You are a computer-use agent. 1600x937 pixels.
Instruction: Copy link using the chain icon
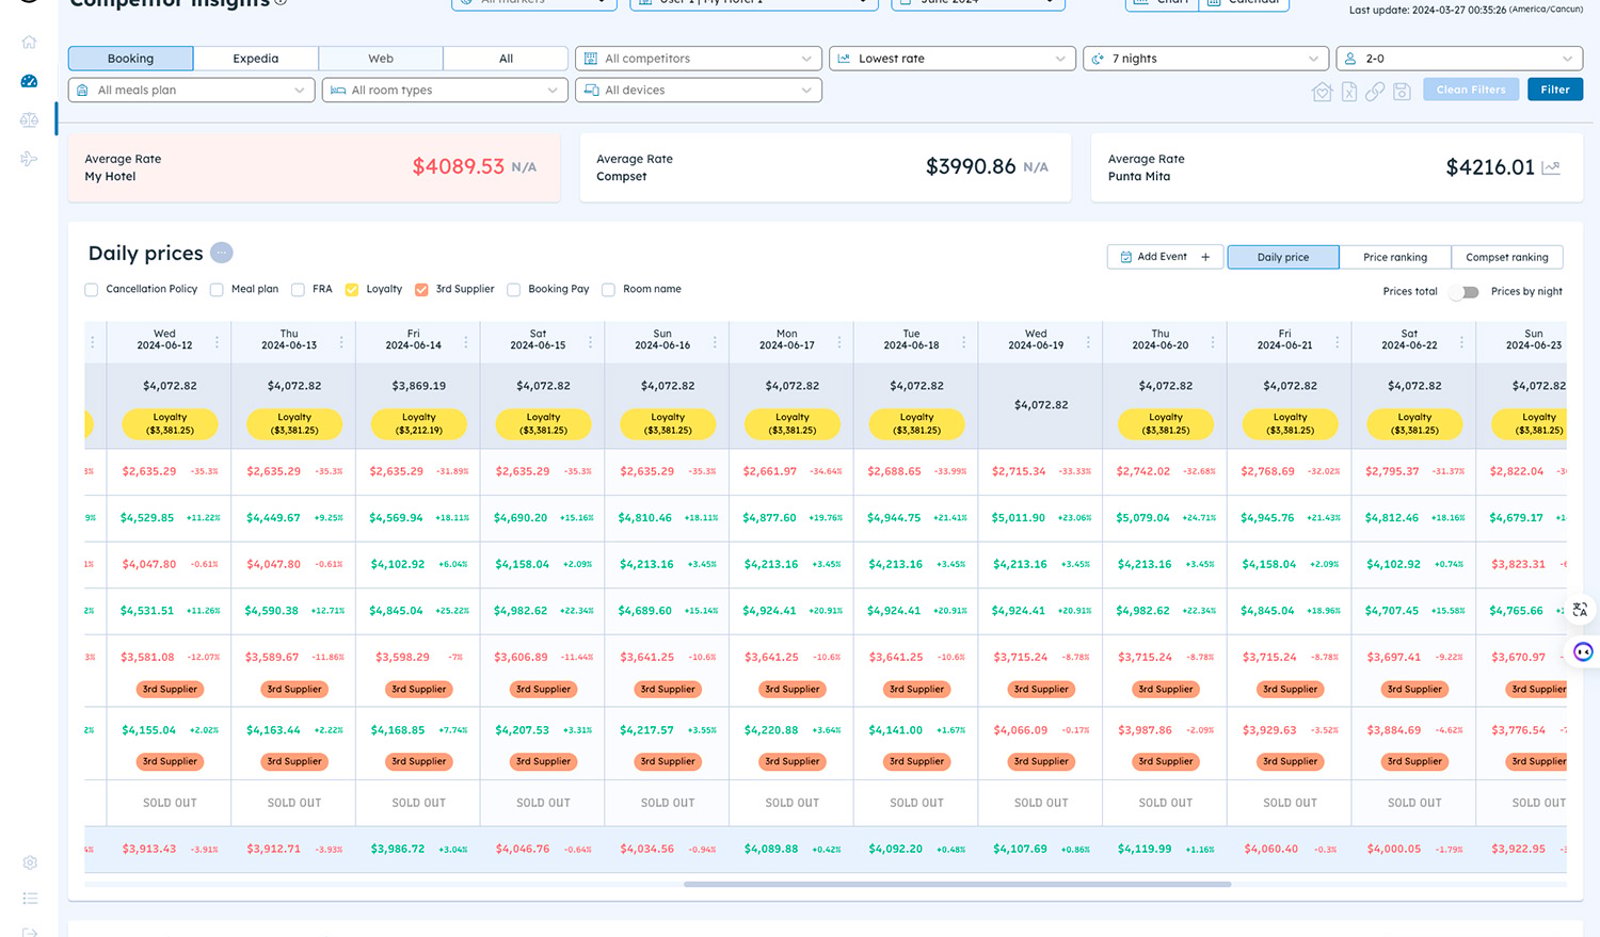coord(1375,91)
